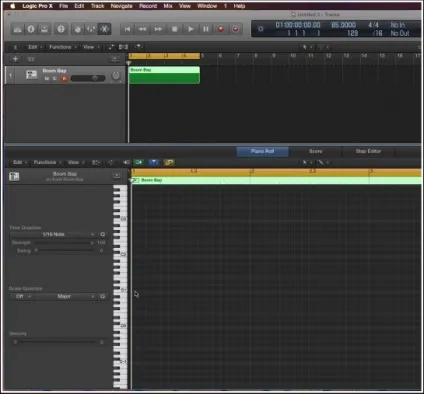This screenshot has width=424, height=394.
Task: Open the Navigate menu
Action: [x=121, y=6]
